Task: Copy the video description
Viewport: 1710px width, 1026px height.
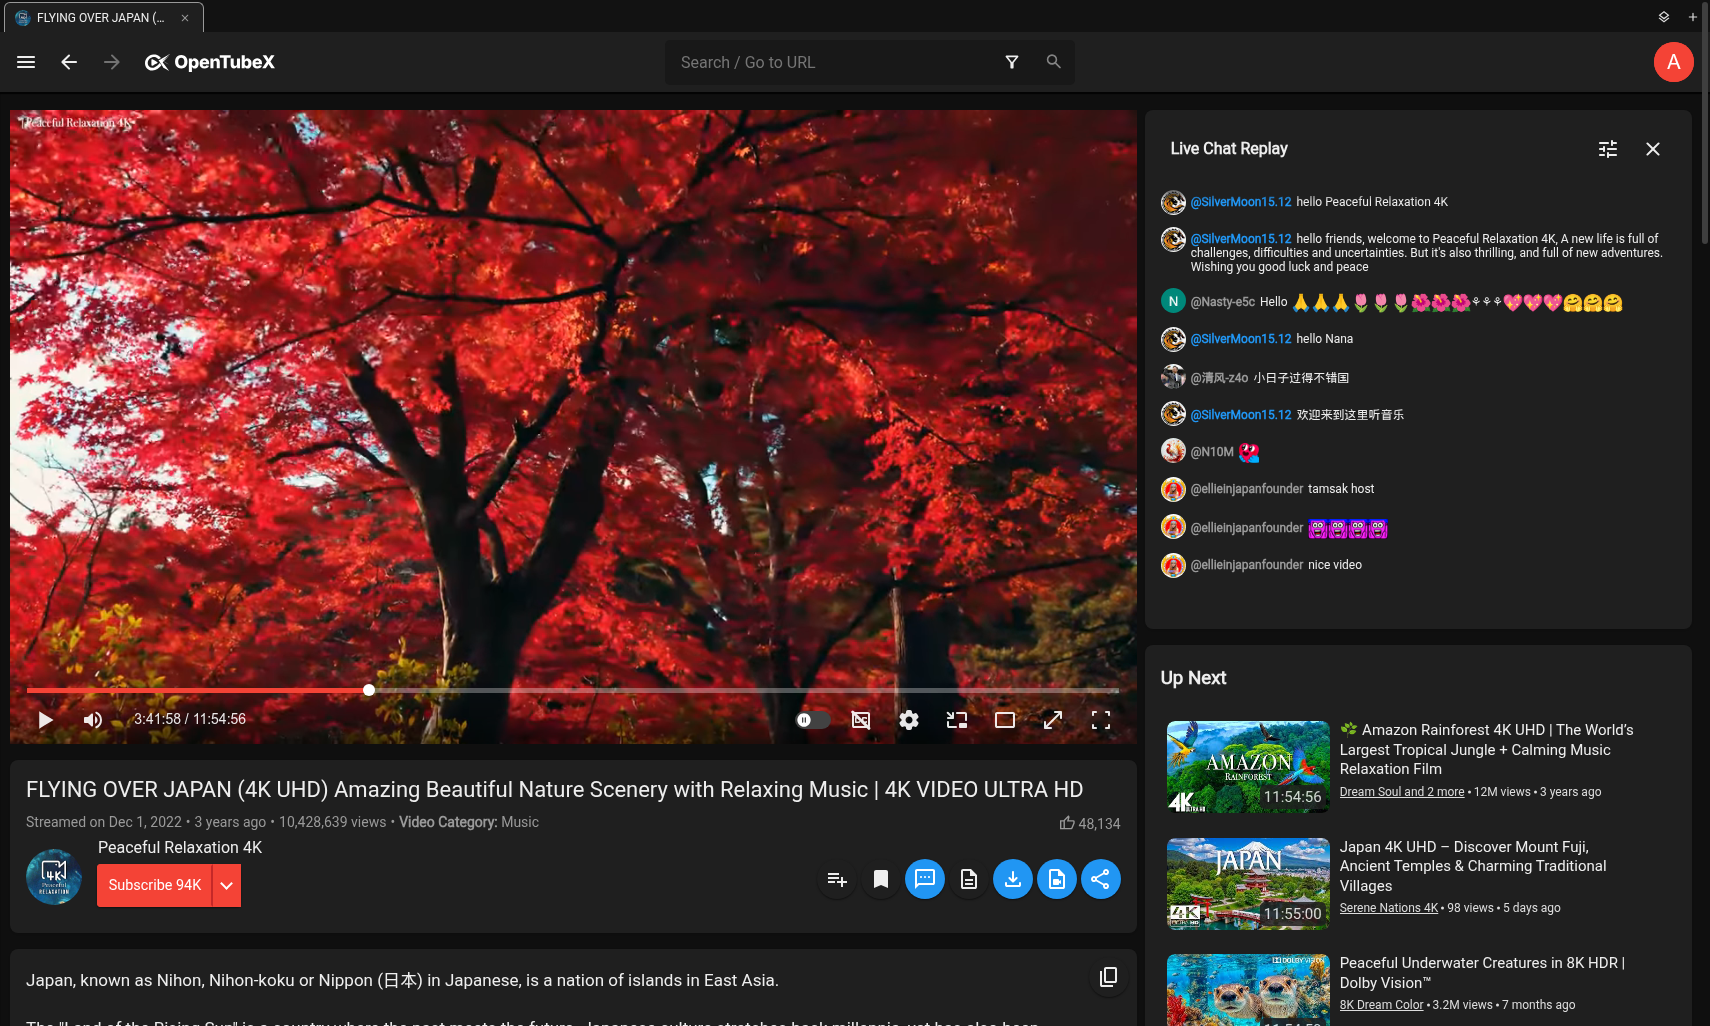Action: coord(1109,977)
